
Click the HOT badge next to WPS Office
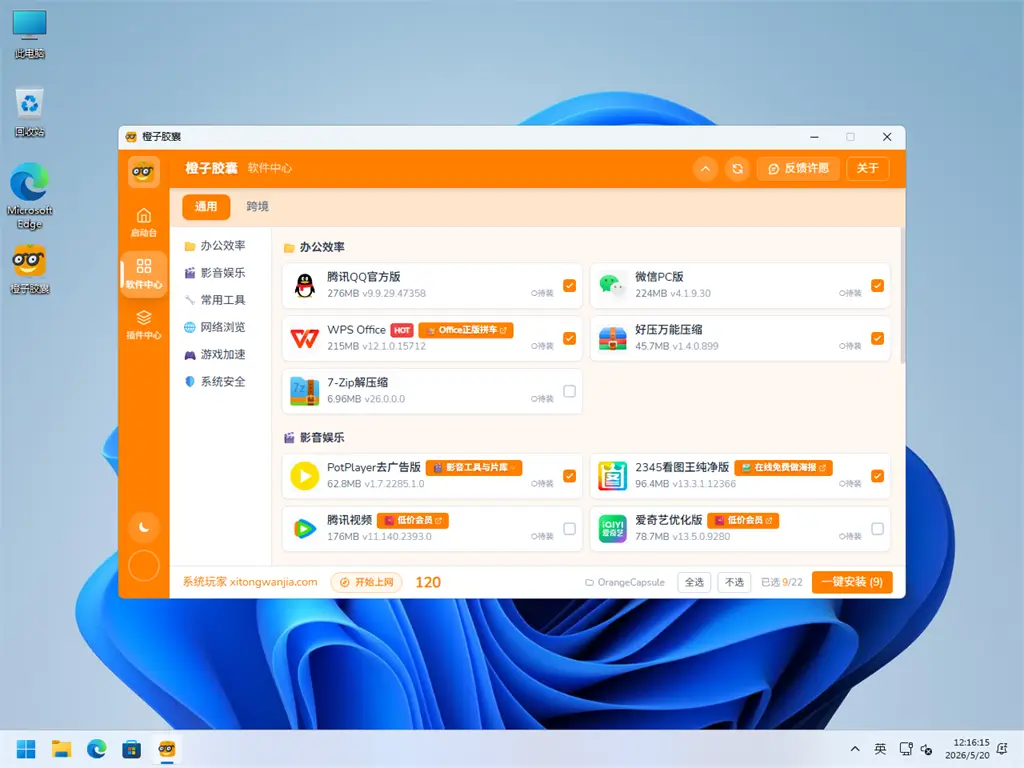402,330
